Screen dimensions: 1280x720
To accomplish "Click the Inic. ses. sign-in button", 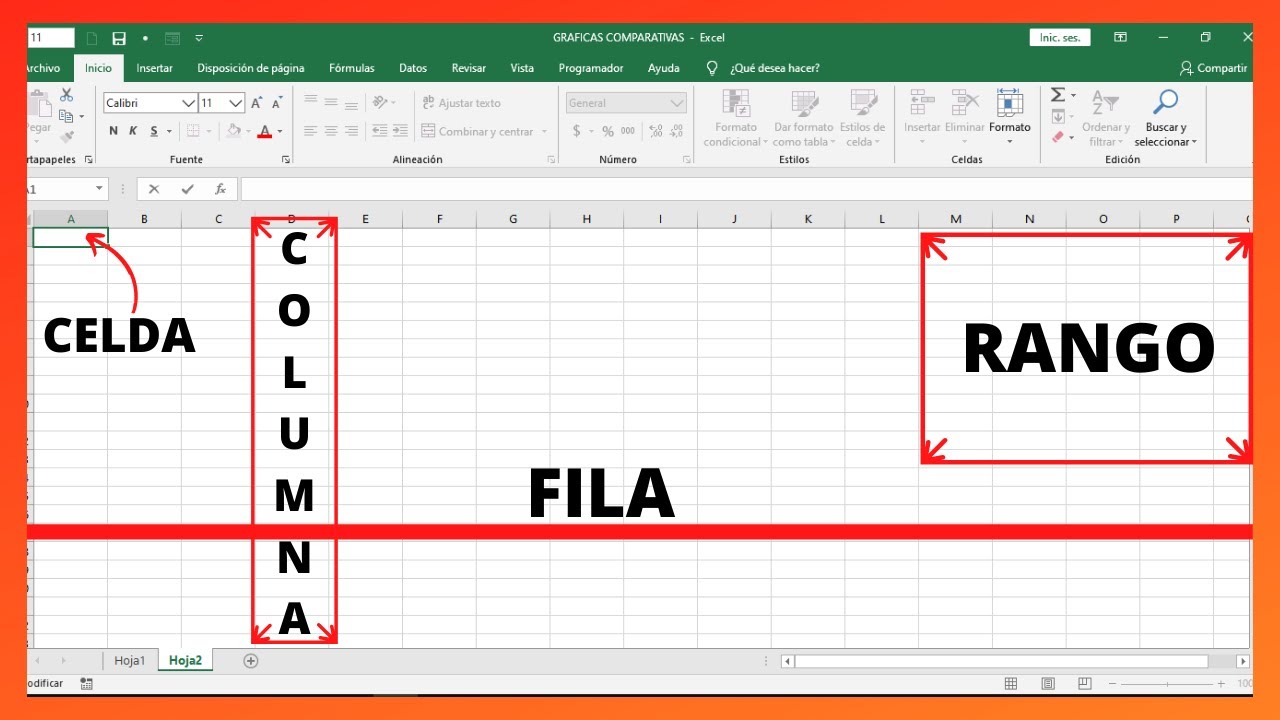I will pos(1060,37).
